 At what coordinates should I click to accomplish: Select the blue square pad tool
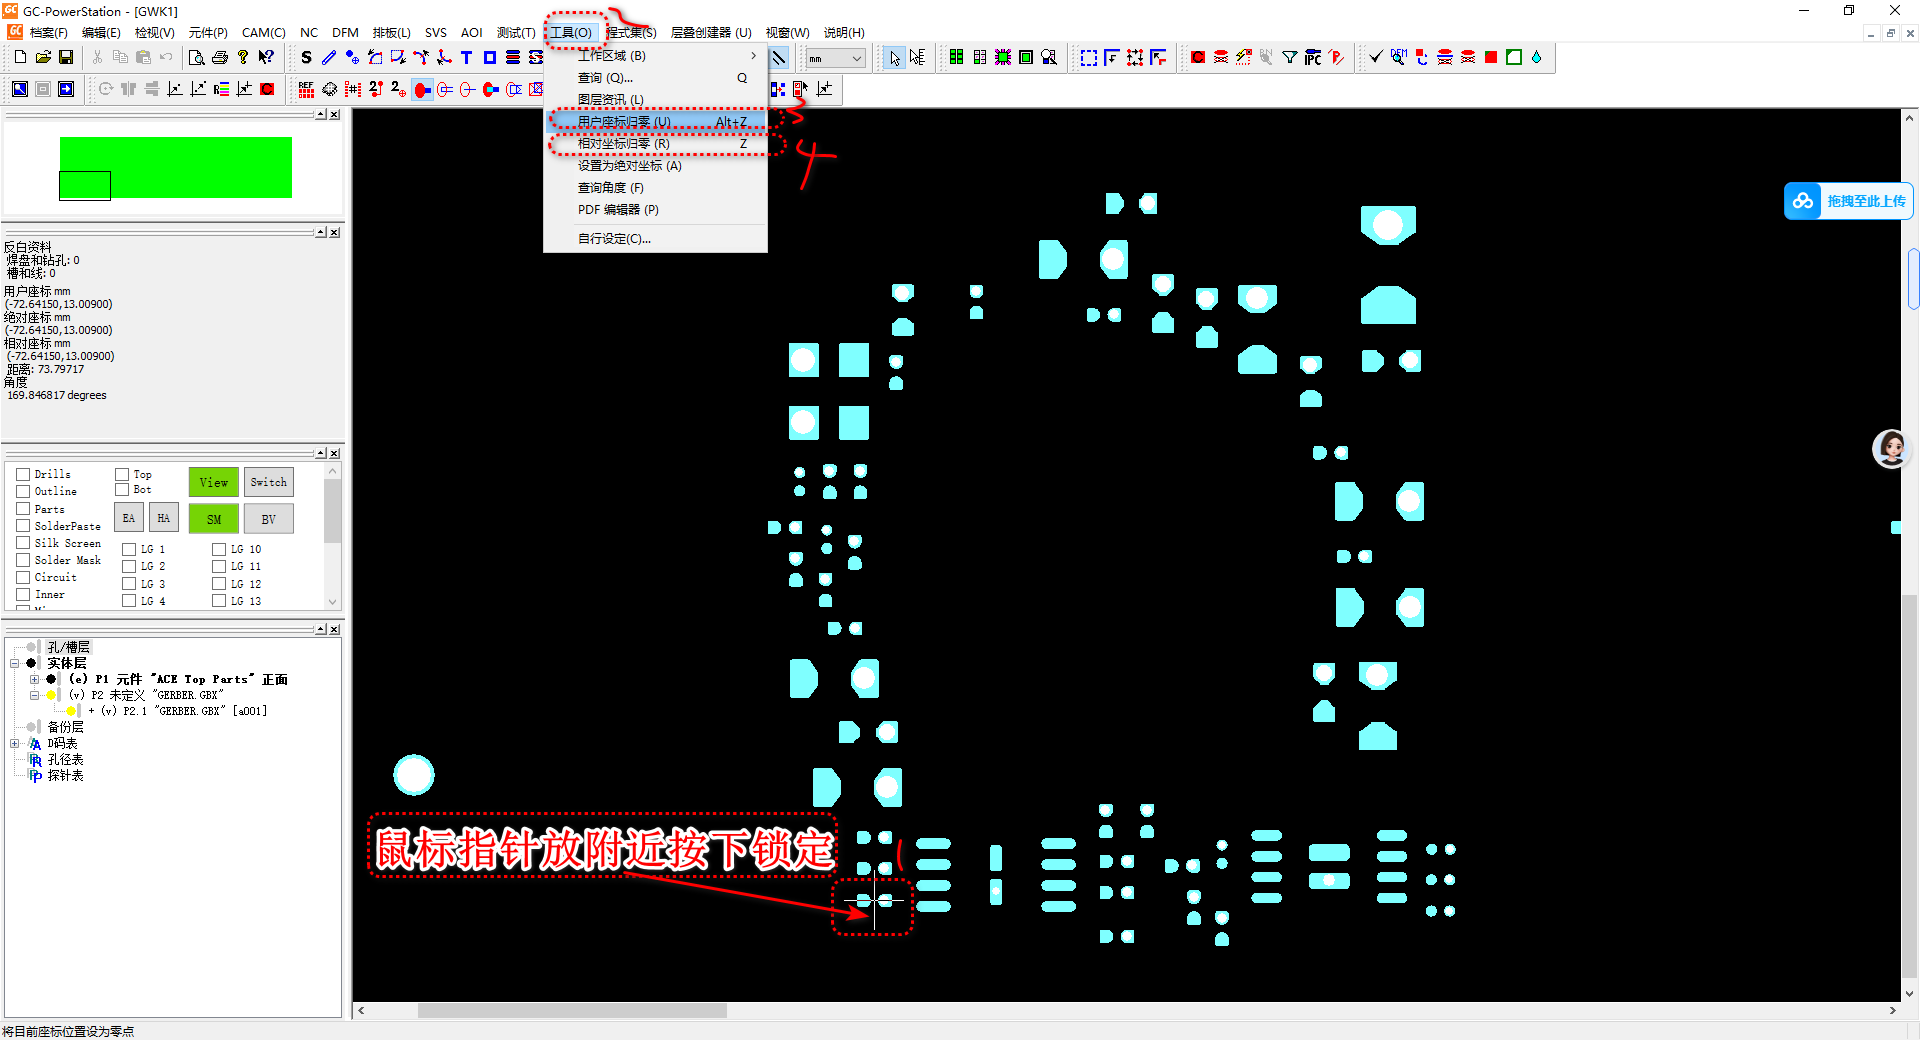pyautogui.click(x=490, y=57)
